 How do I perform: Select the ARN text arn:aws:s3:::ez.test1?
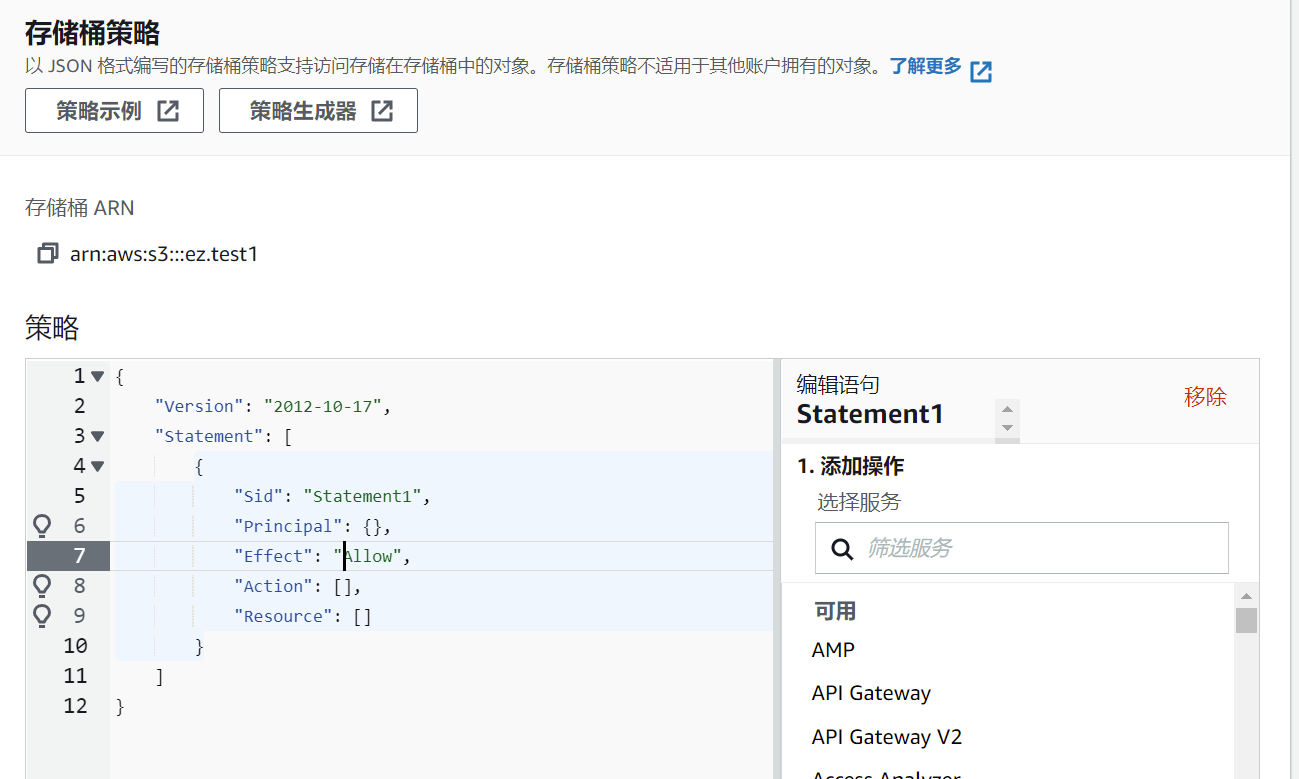[164, 254]
